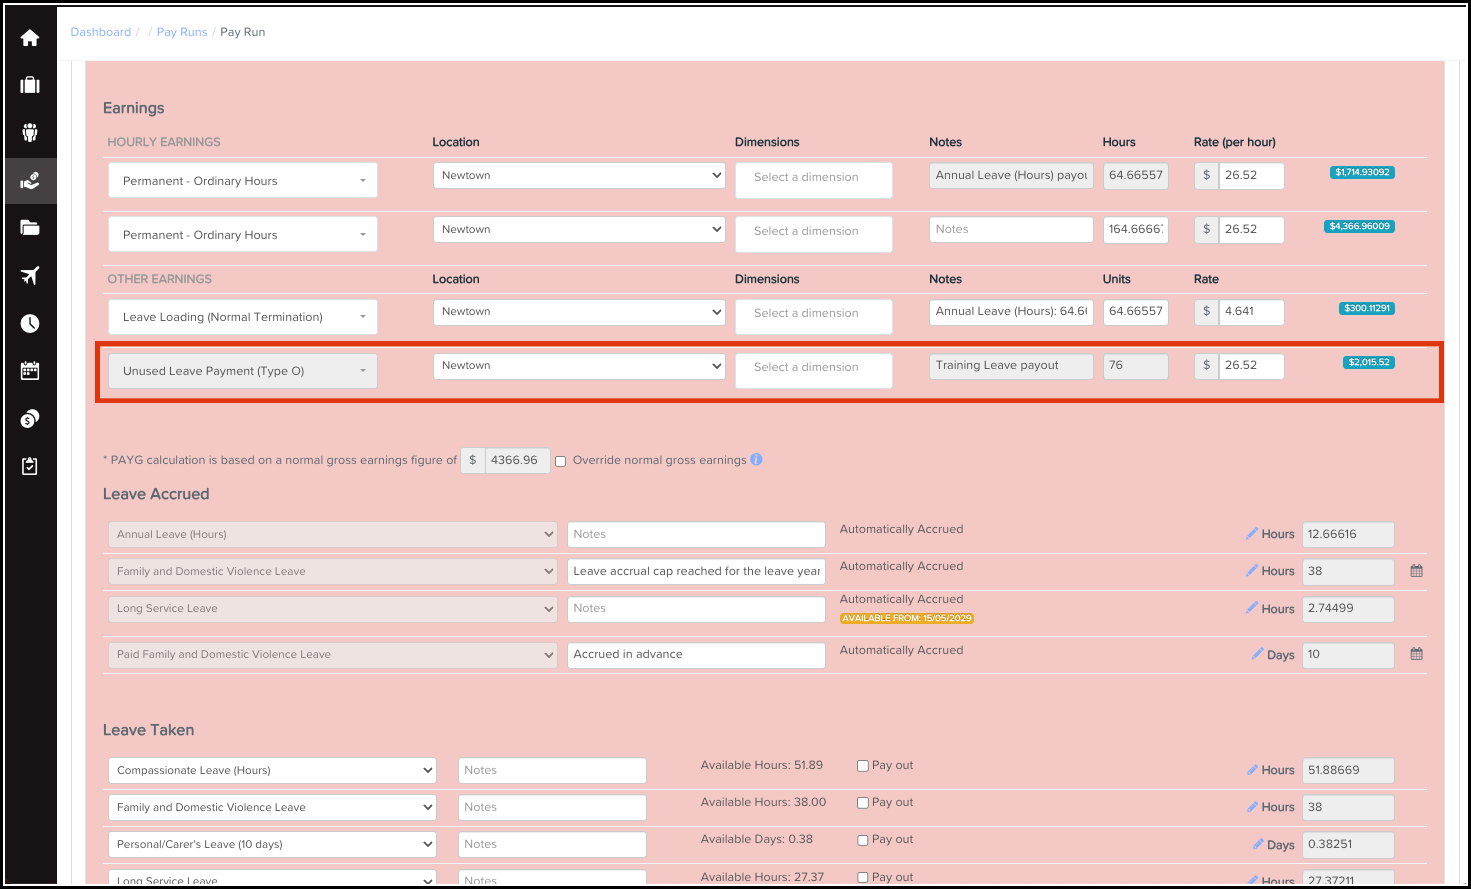Click the Training Leave payout notes field

[x=1010, y=366]
